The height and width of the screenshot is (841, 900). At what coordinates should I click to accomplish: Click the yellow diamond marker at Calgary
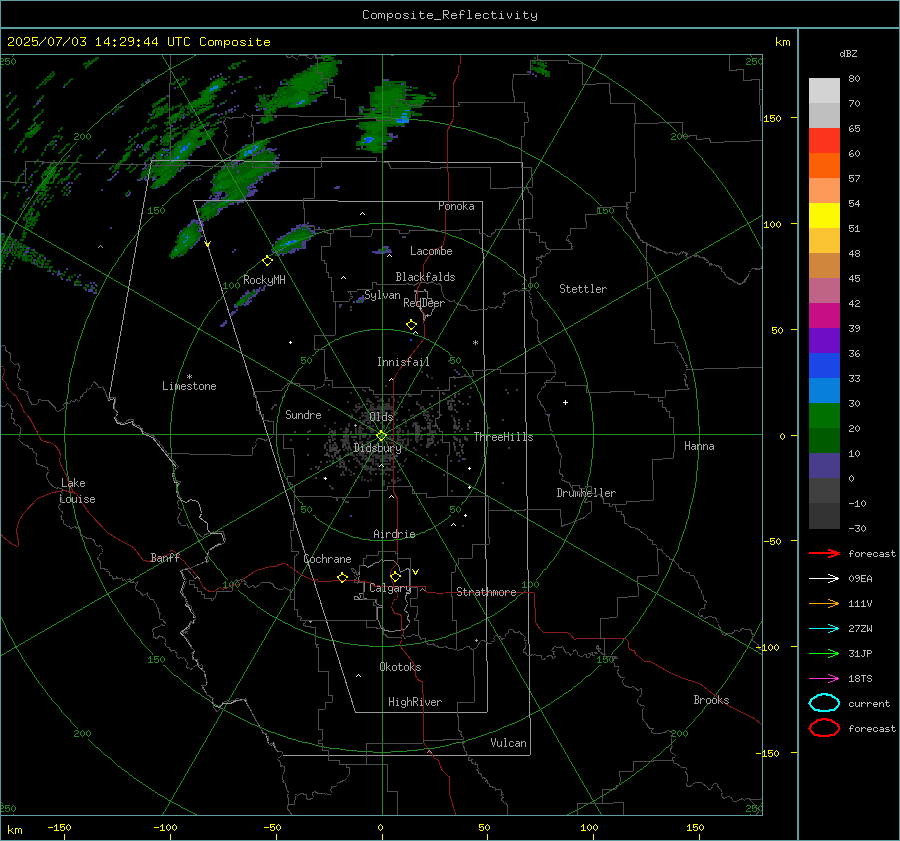click(x=395, y=576)
